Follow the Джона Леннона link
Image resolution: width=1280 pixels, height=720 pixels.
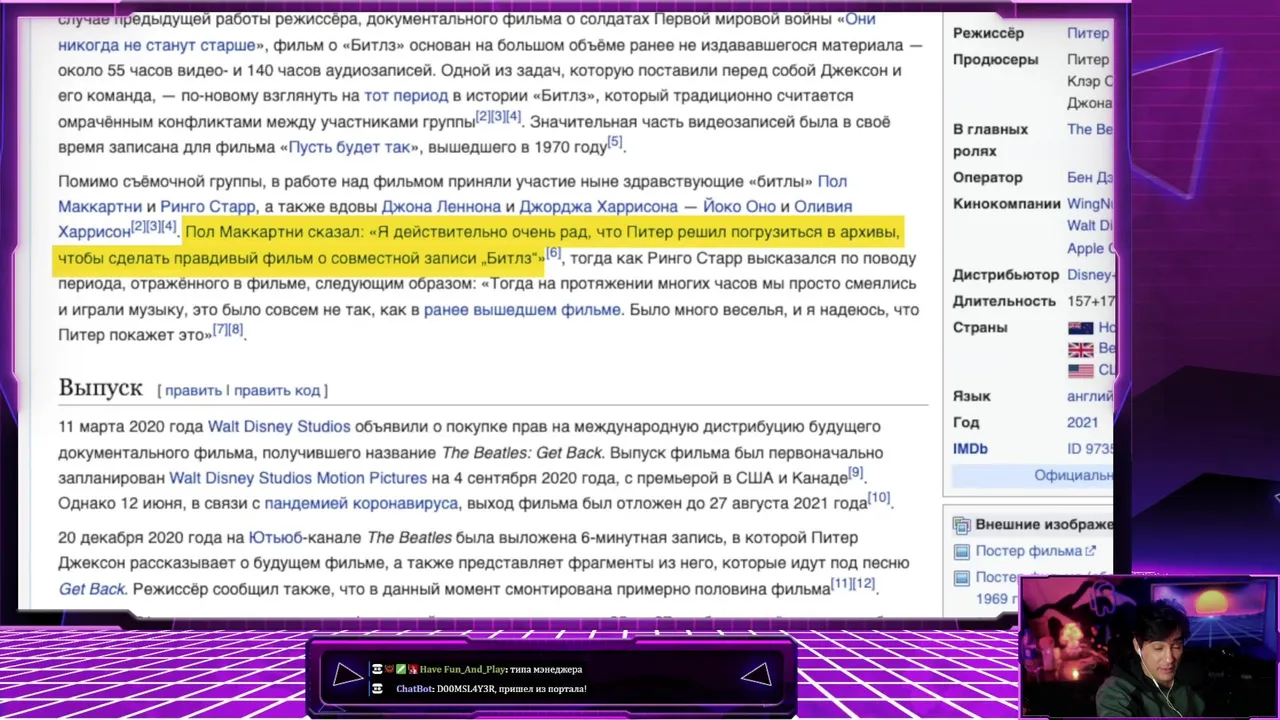coord(441,207)
